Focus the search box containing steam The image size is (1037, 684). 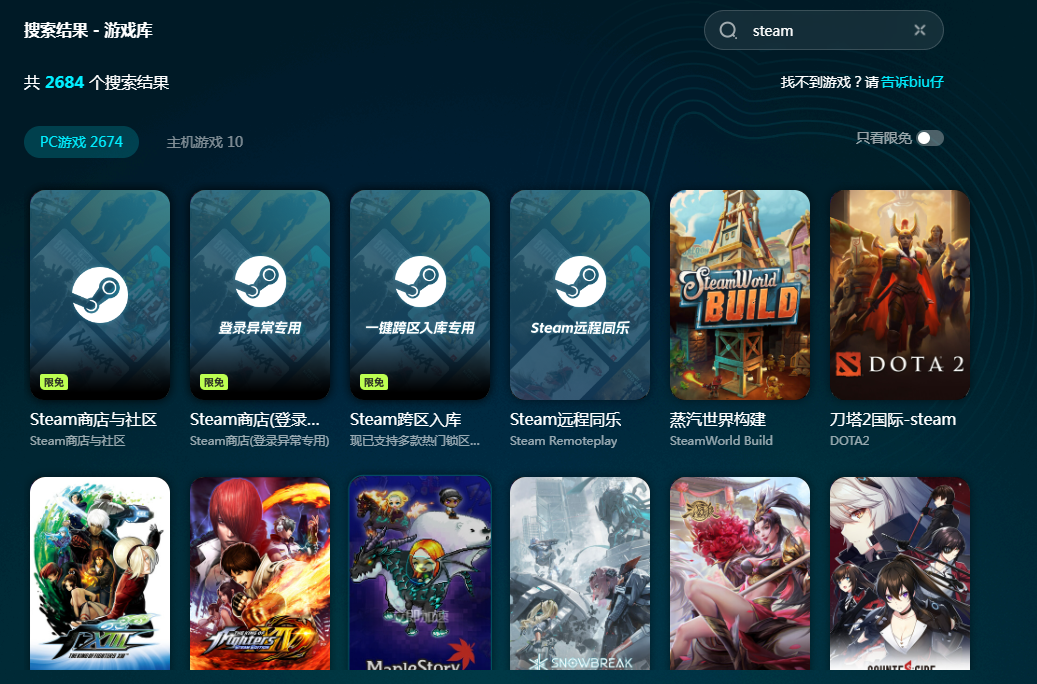coord(823,30)
